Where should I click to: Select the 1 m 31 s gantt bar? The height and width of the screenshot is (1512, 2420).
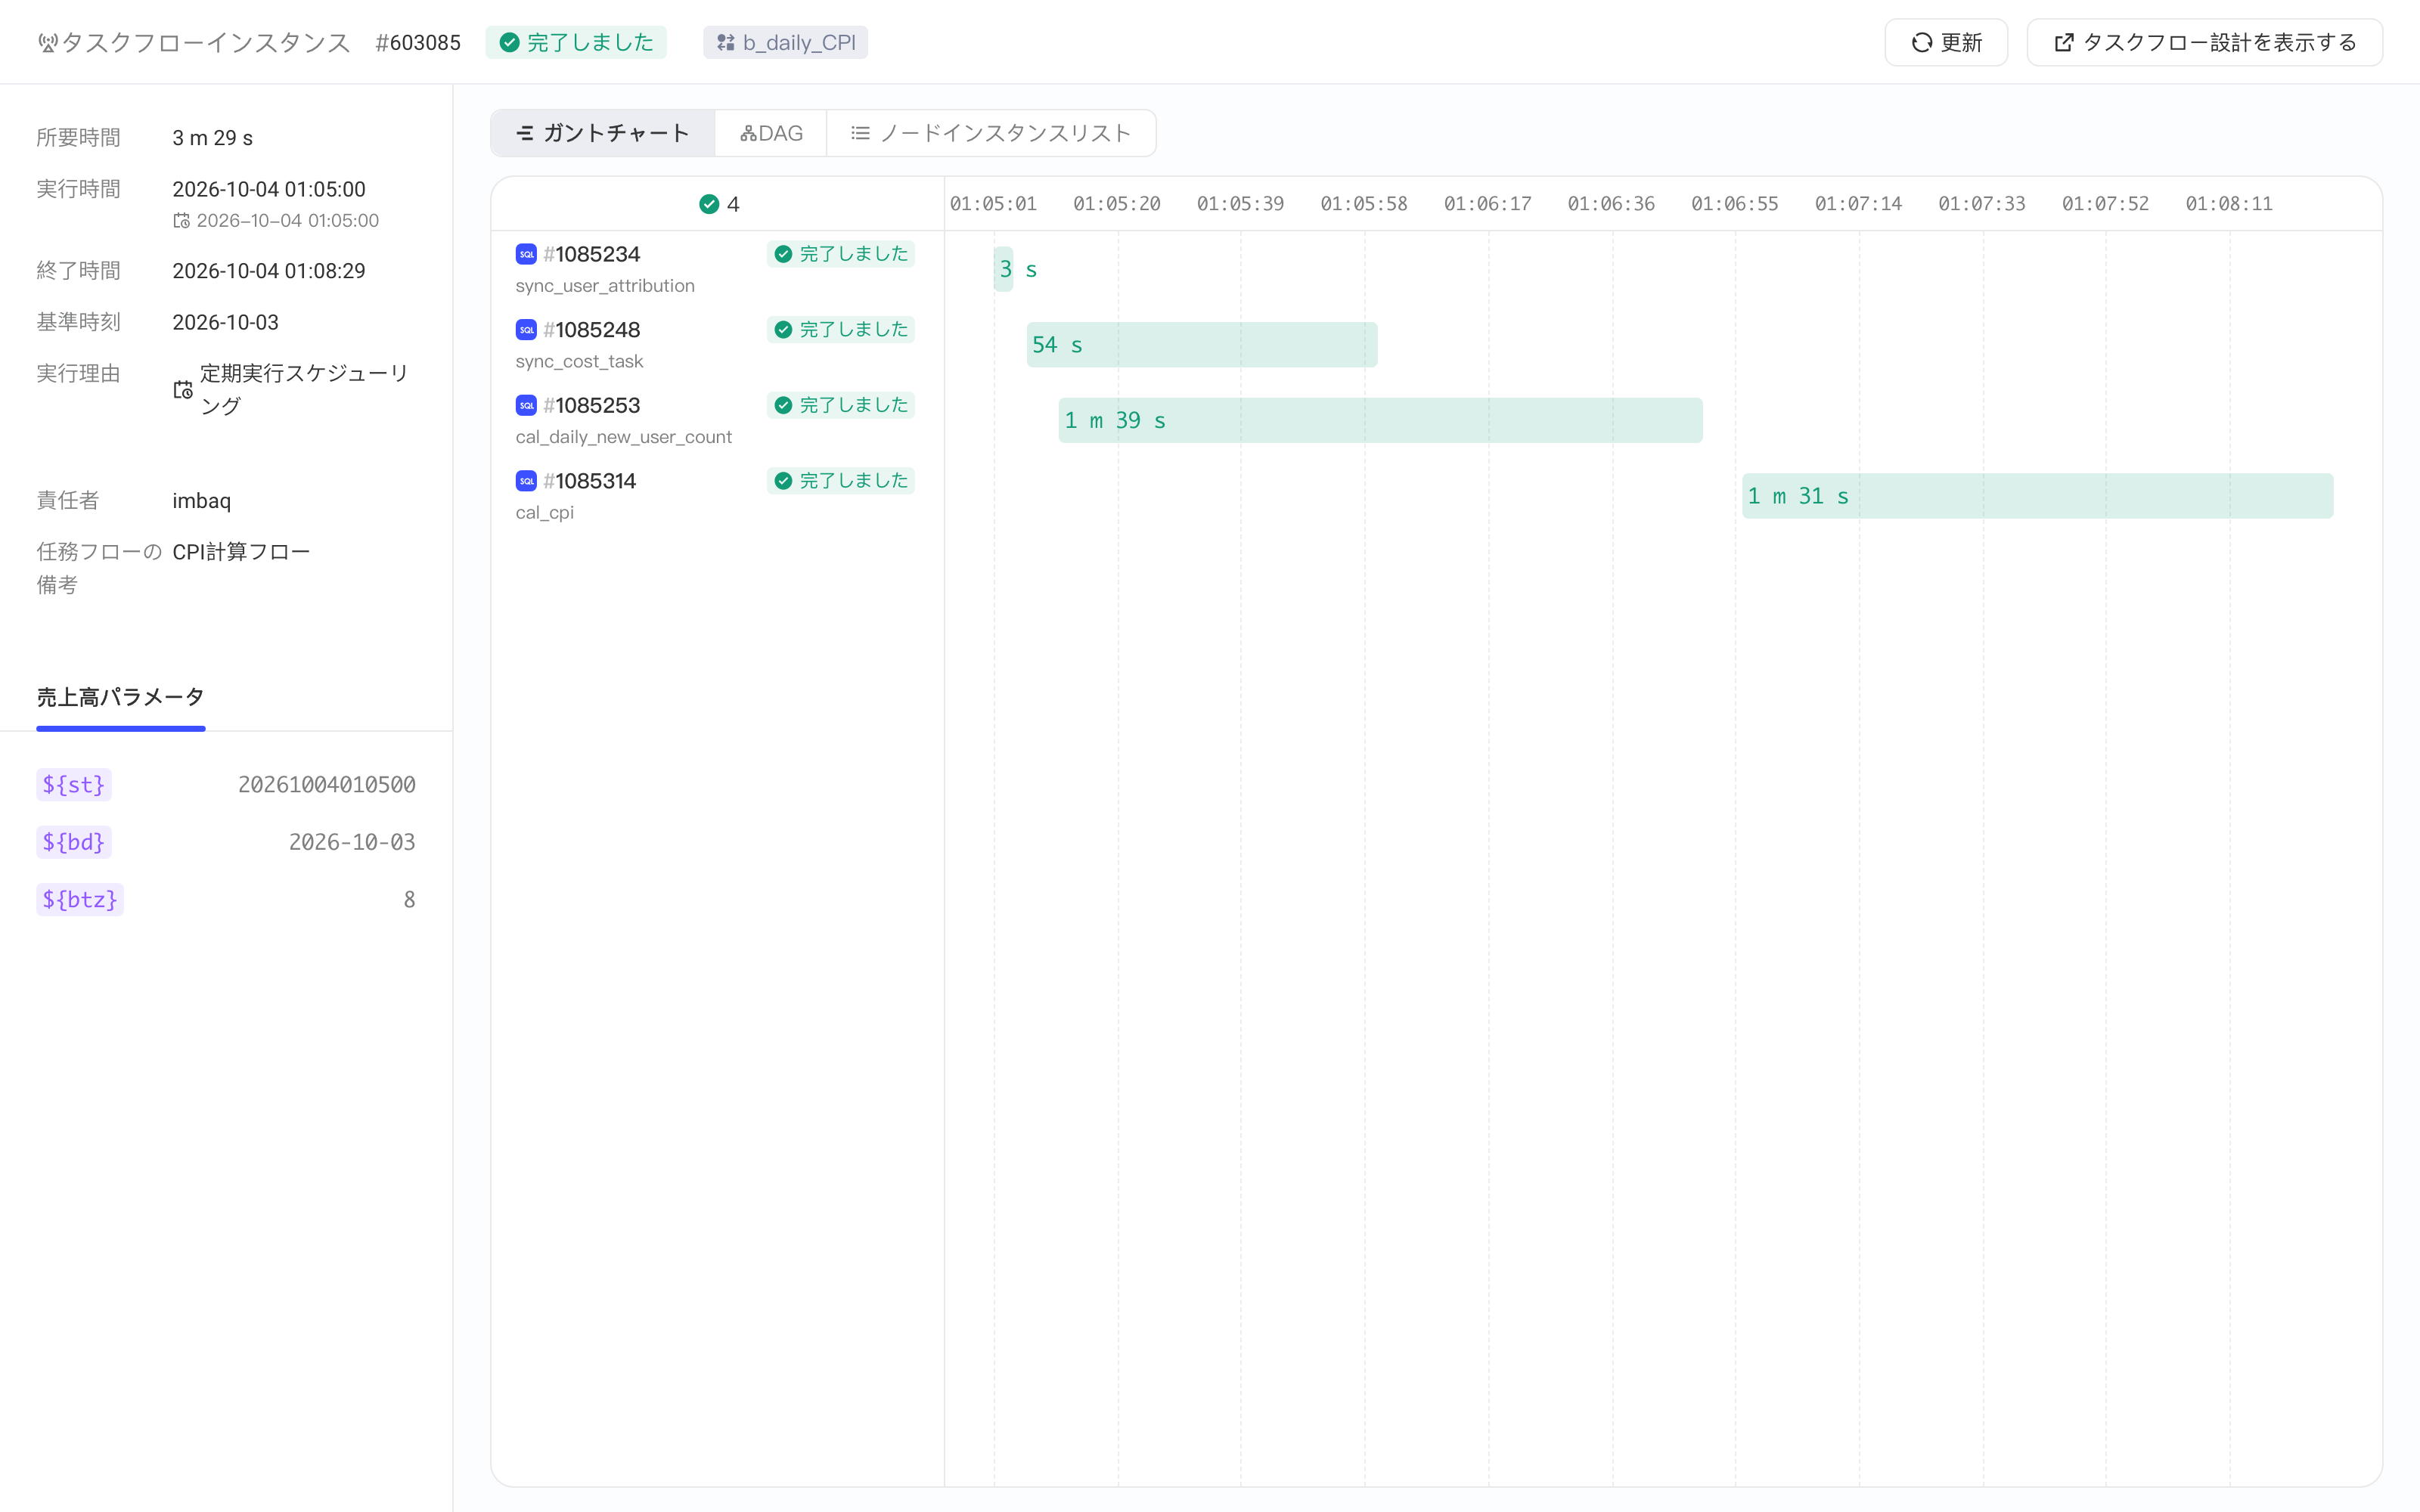click(x=2037, y=496)
